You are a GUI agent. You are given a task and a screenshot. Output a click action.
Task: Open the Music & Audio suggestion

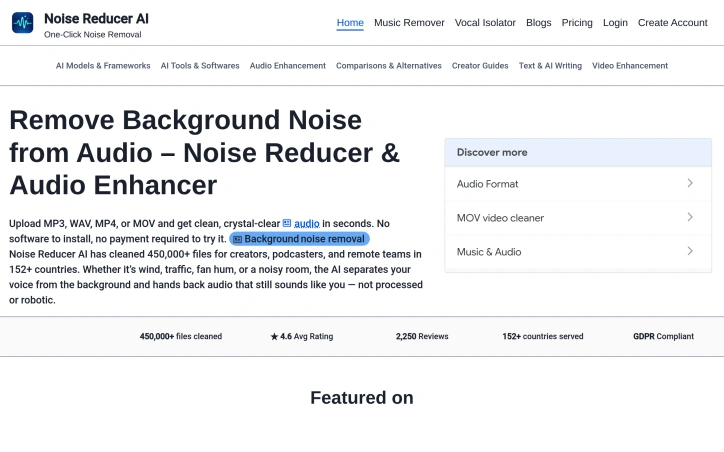point(578,252)
